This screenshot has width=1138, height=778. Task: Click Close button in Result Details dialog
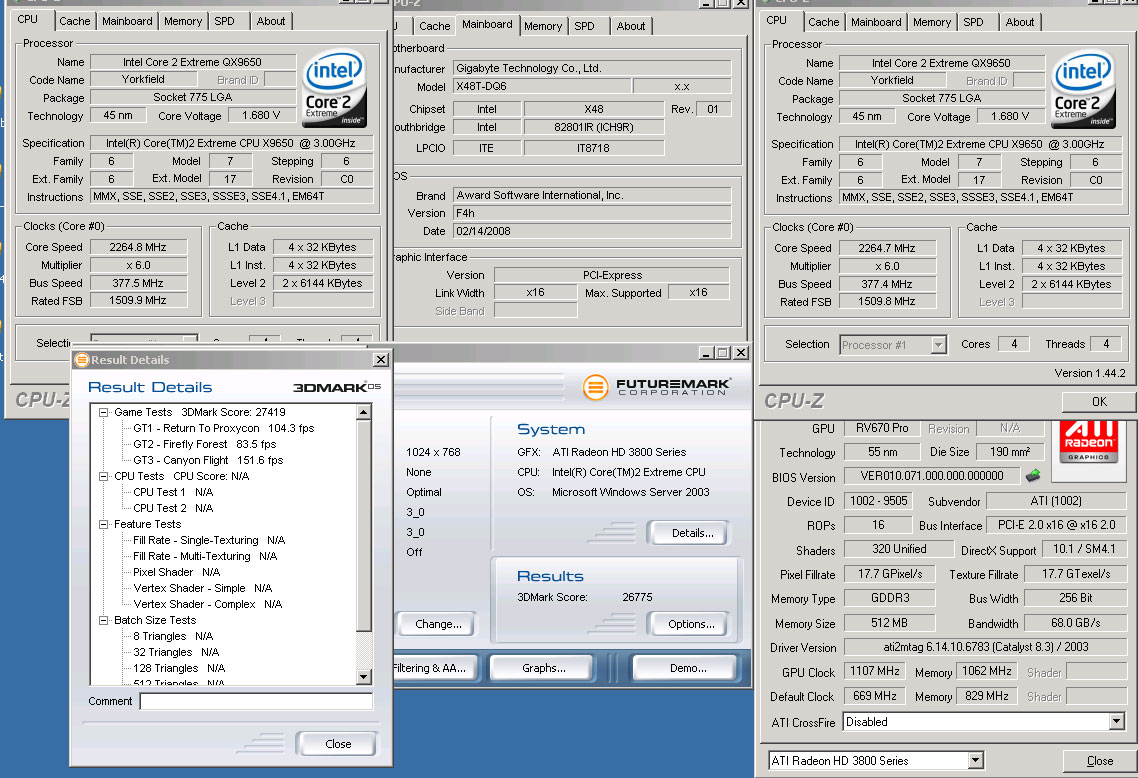pyautogui.click(x=337, y=744)
